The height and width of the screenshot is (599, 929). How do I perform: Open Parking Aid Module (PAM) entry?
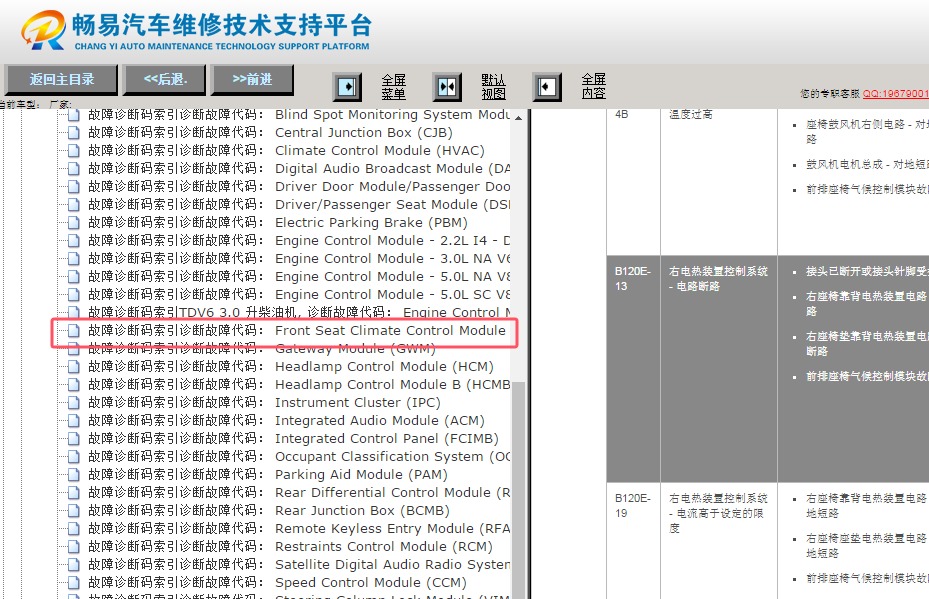268,475
